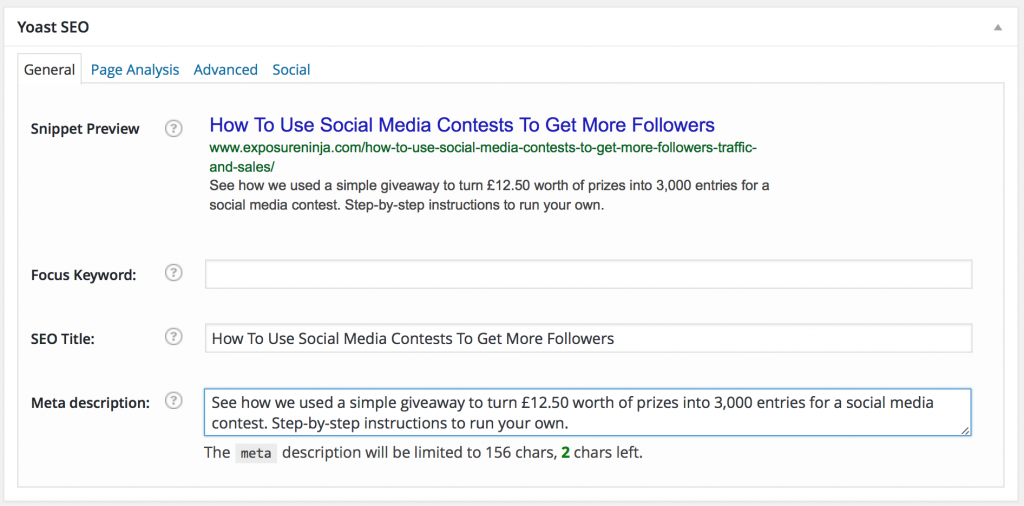Click the Focus Keyword label
This screenshot has width=1024, height=506.
[83, 275]
